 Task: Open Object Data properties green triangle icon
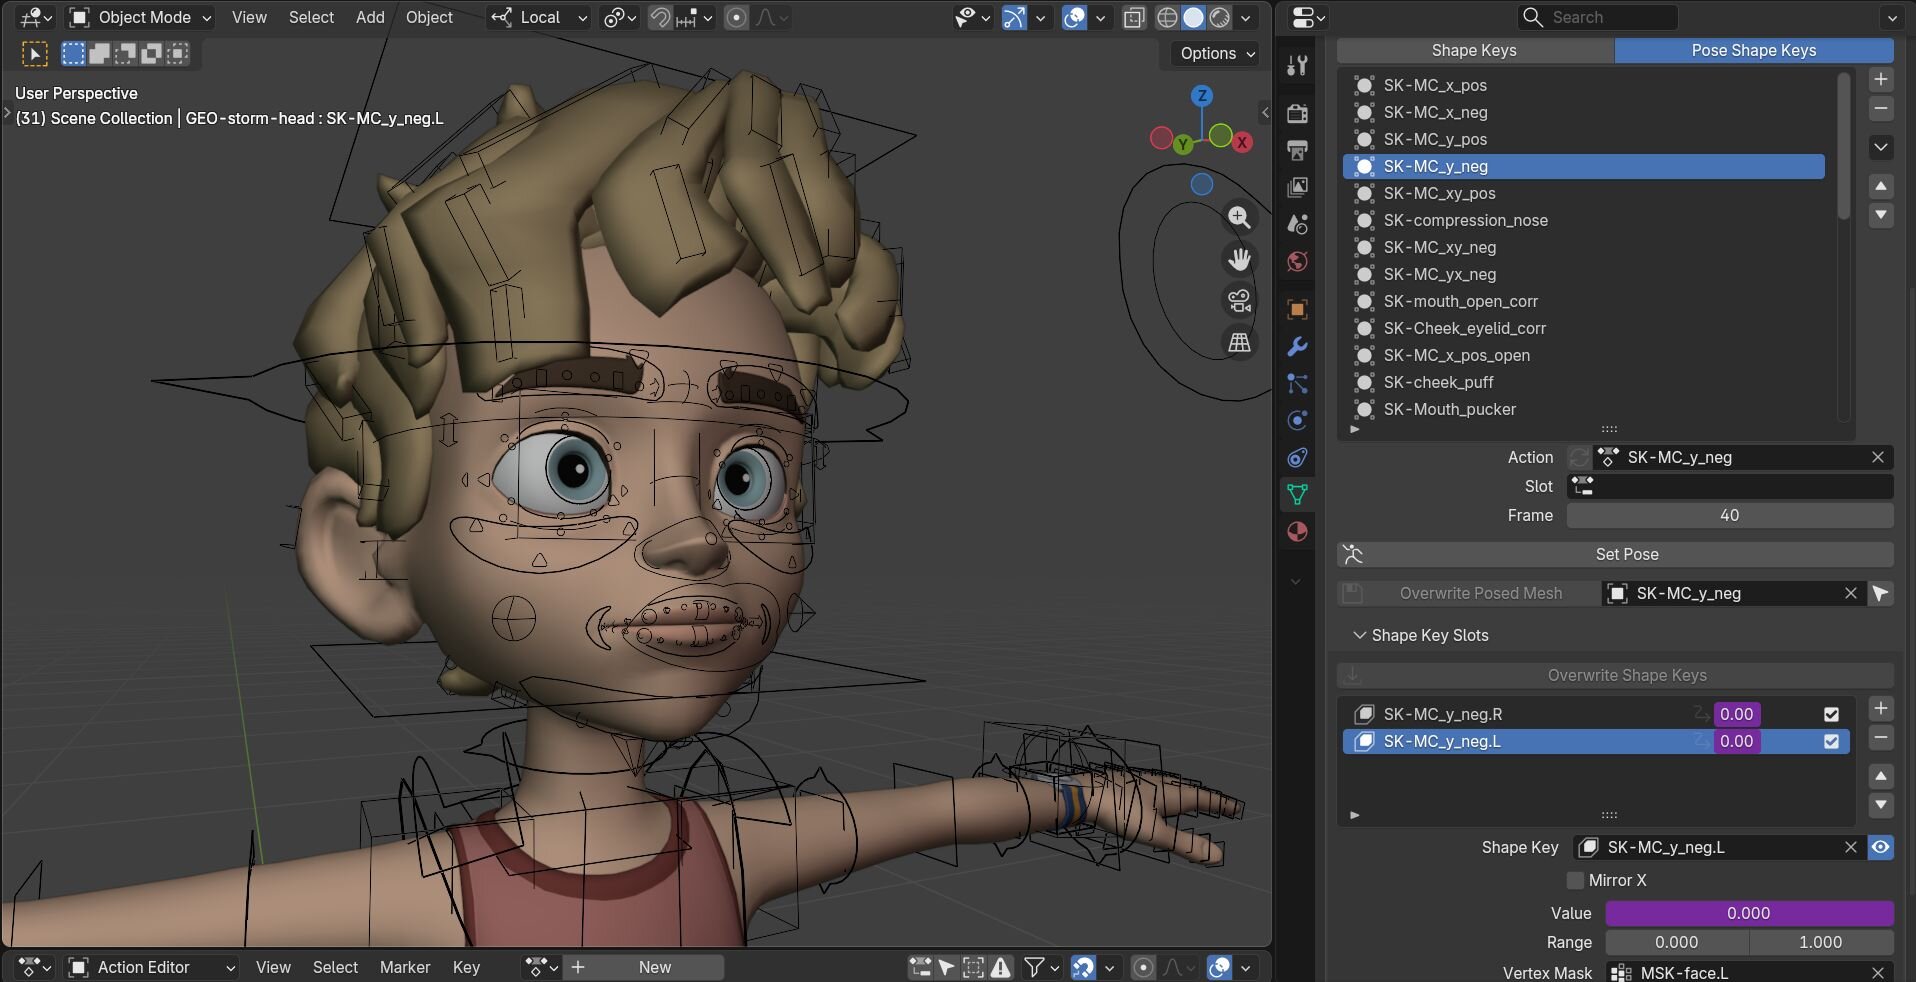point(1297,495)
